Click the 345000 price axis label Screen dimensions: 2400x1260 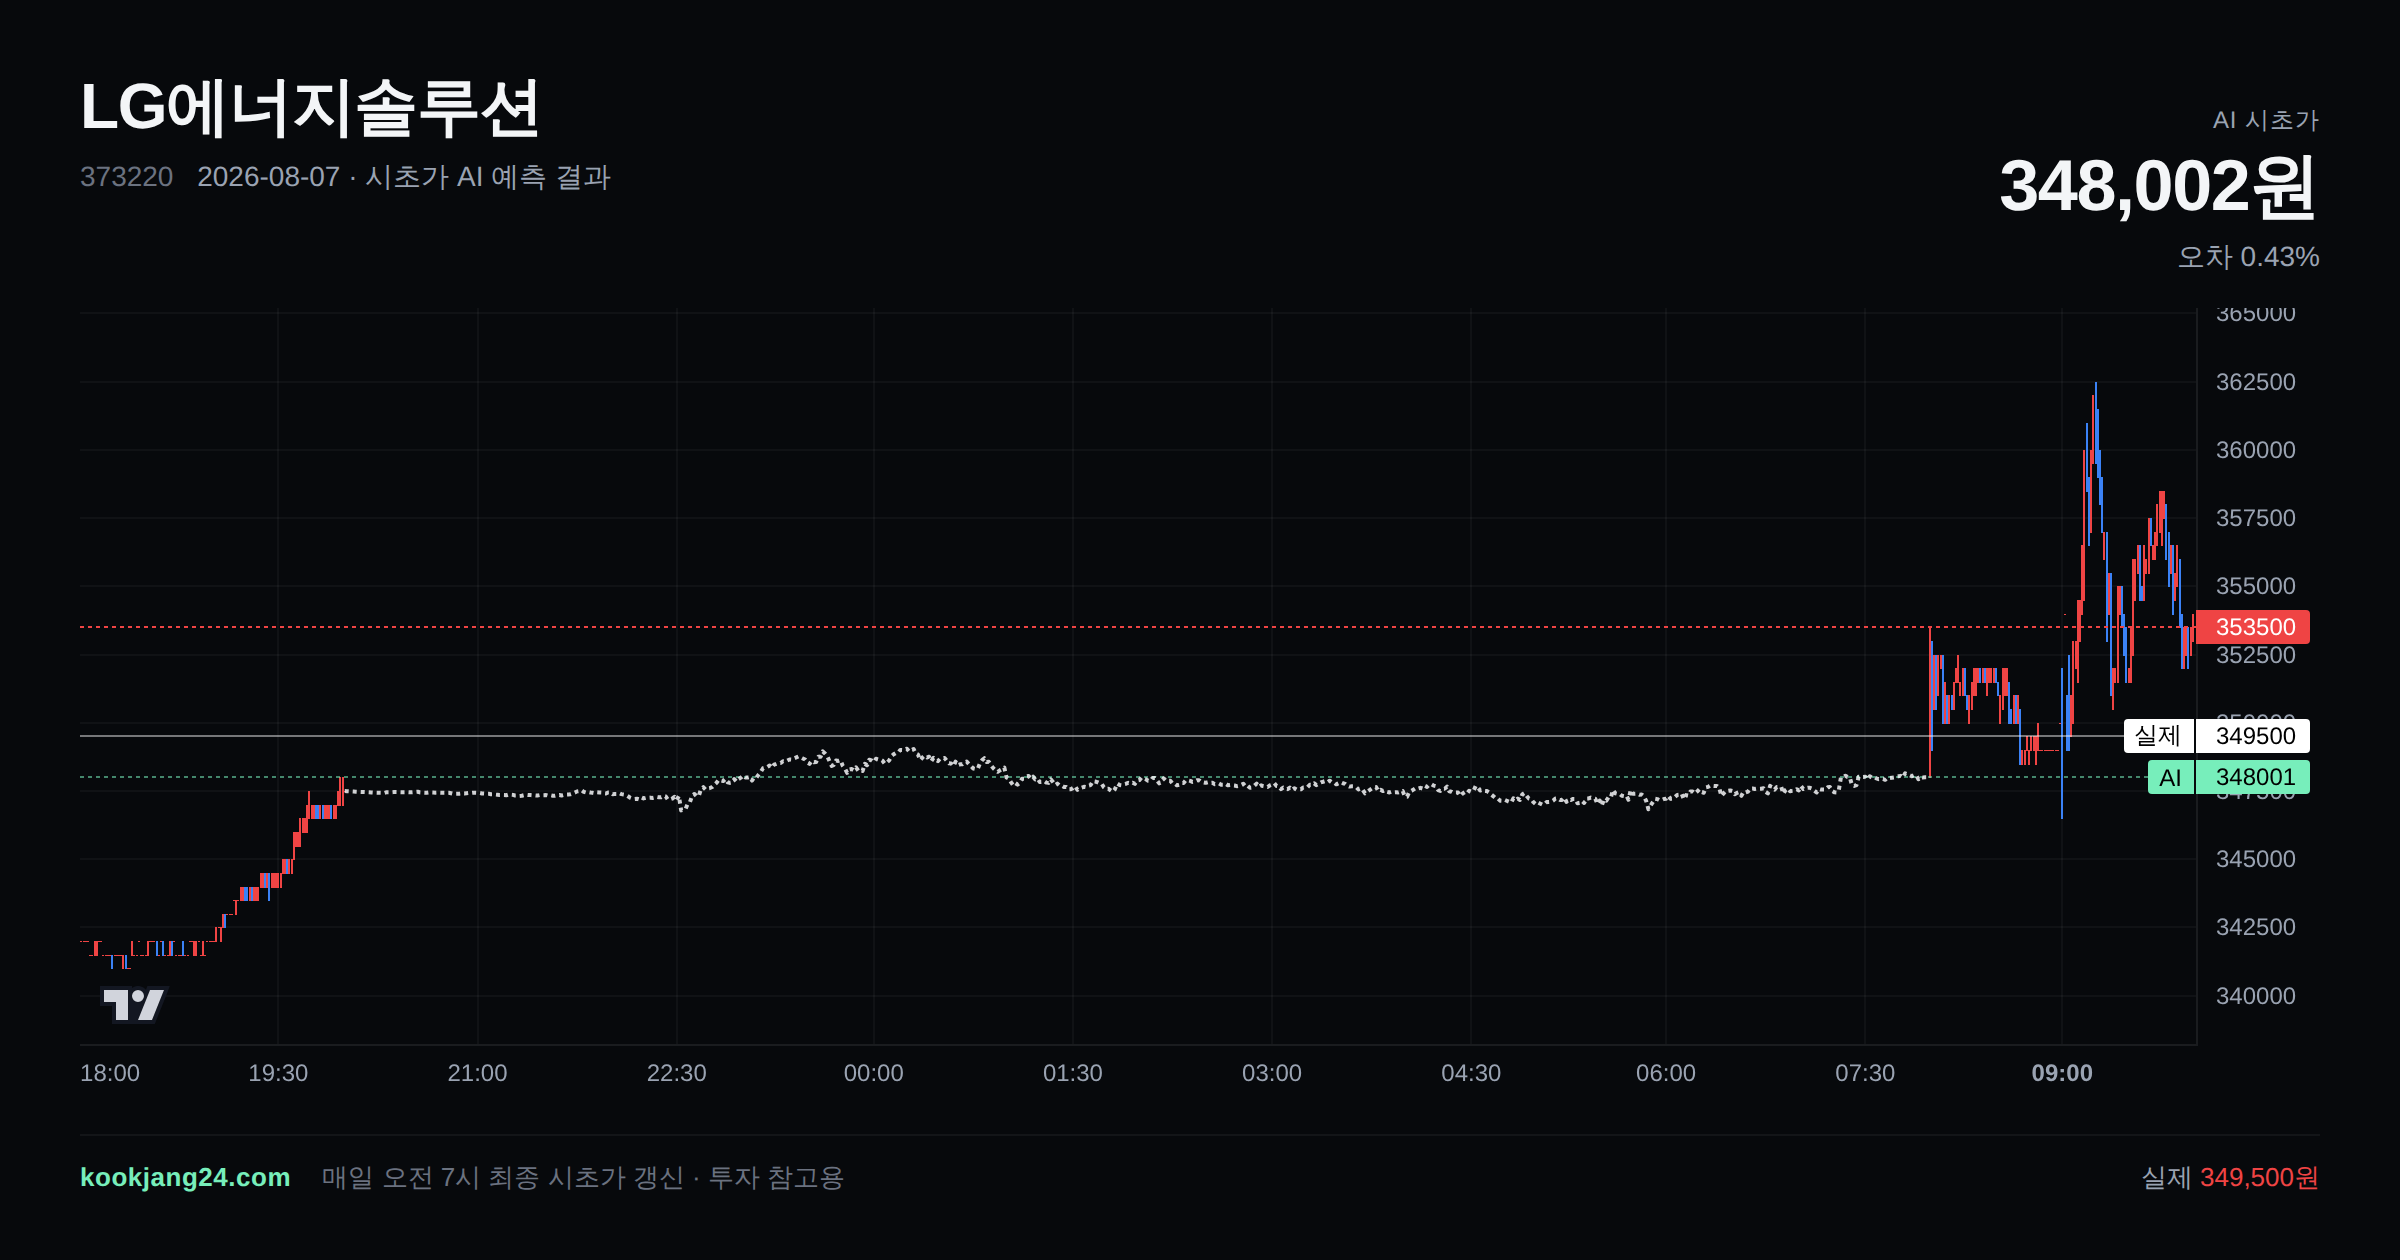[2256, 859]
